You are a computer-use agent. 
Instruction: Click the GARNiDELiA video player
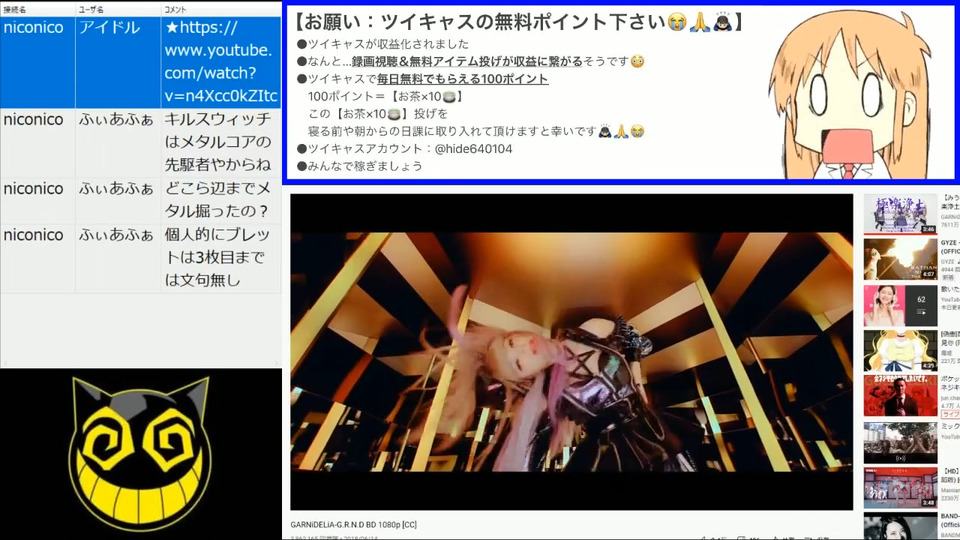[x=571, y=351]
